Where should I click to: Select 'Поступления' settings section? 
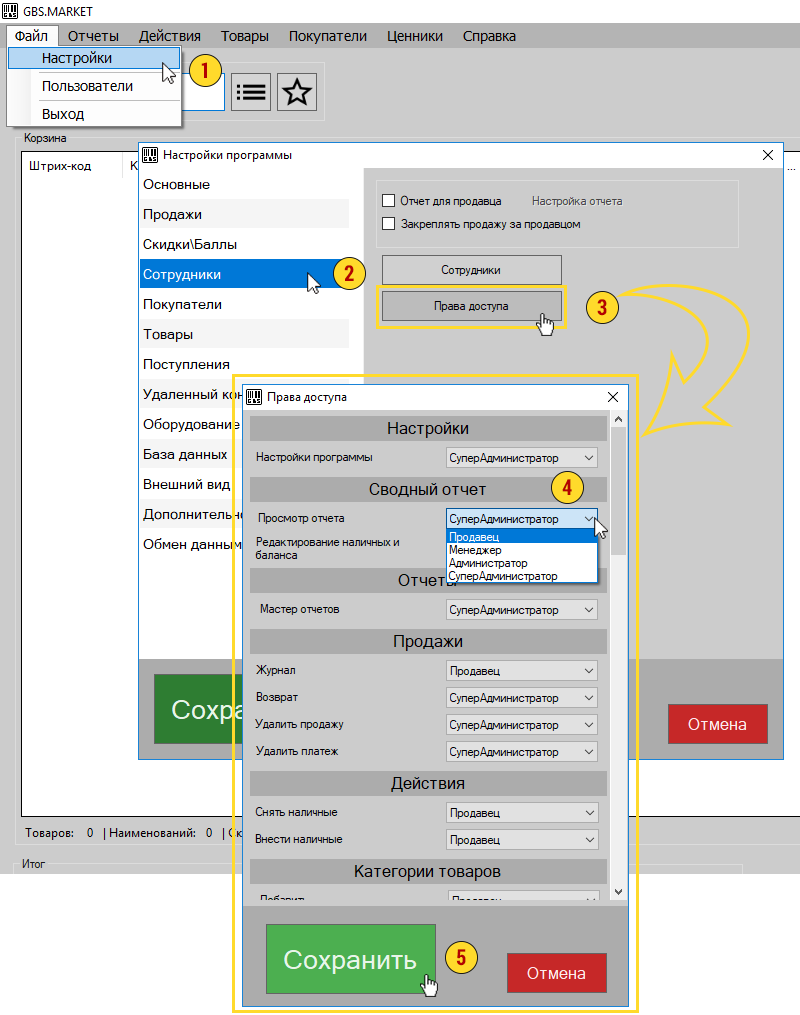[x=245, y=364]
